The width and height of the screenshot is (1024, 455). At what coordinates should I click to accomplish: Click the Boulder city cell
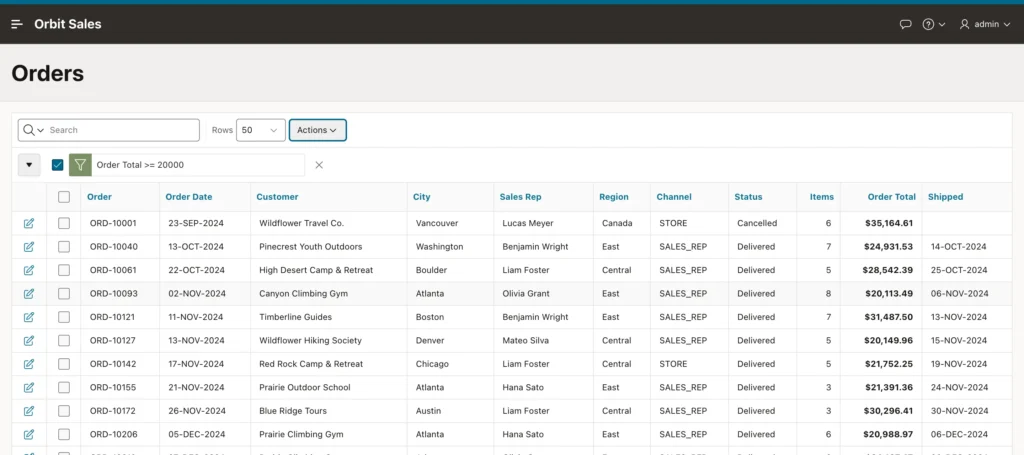tap(431, 270)
